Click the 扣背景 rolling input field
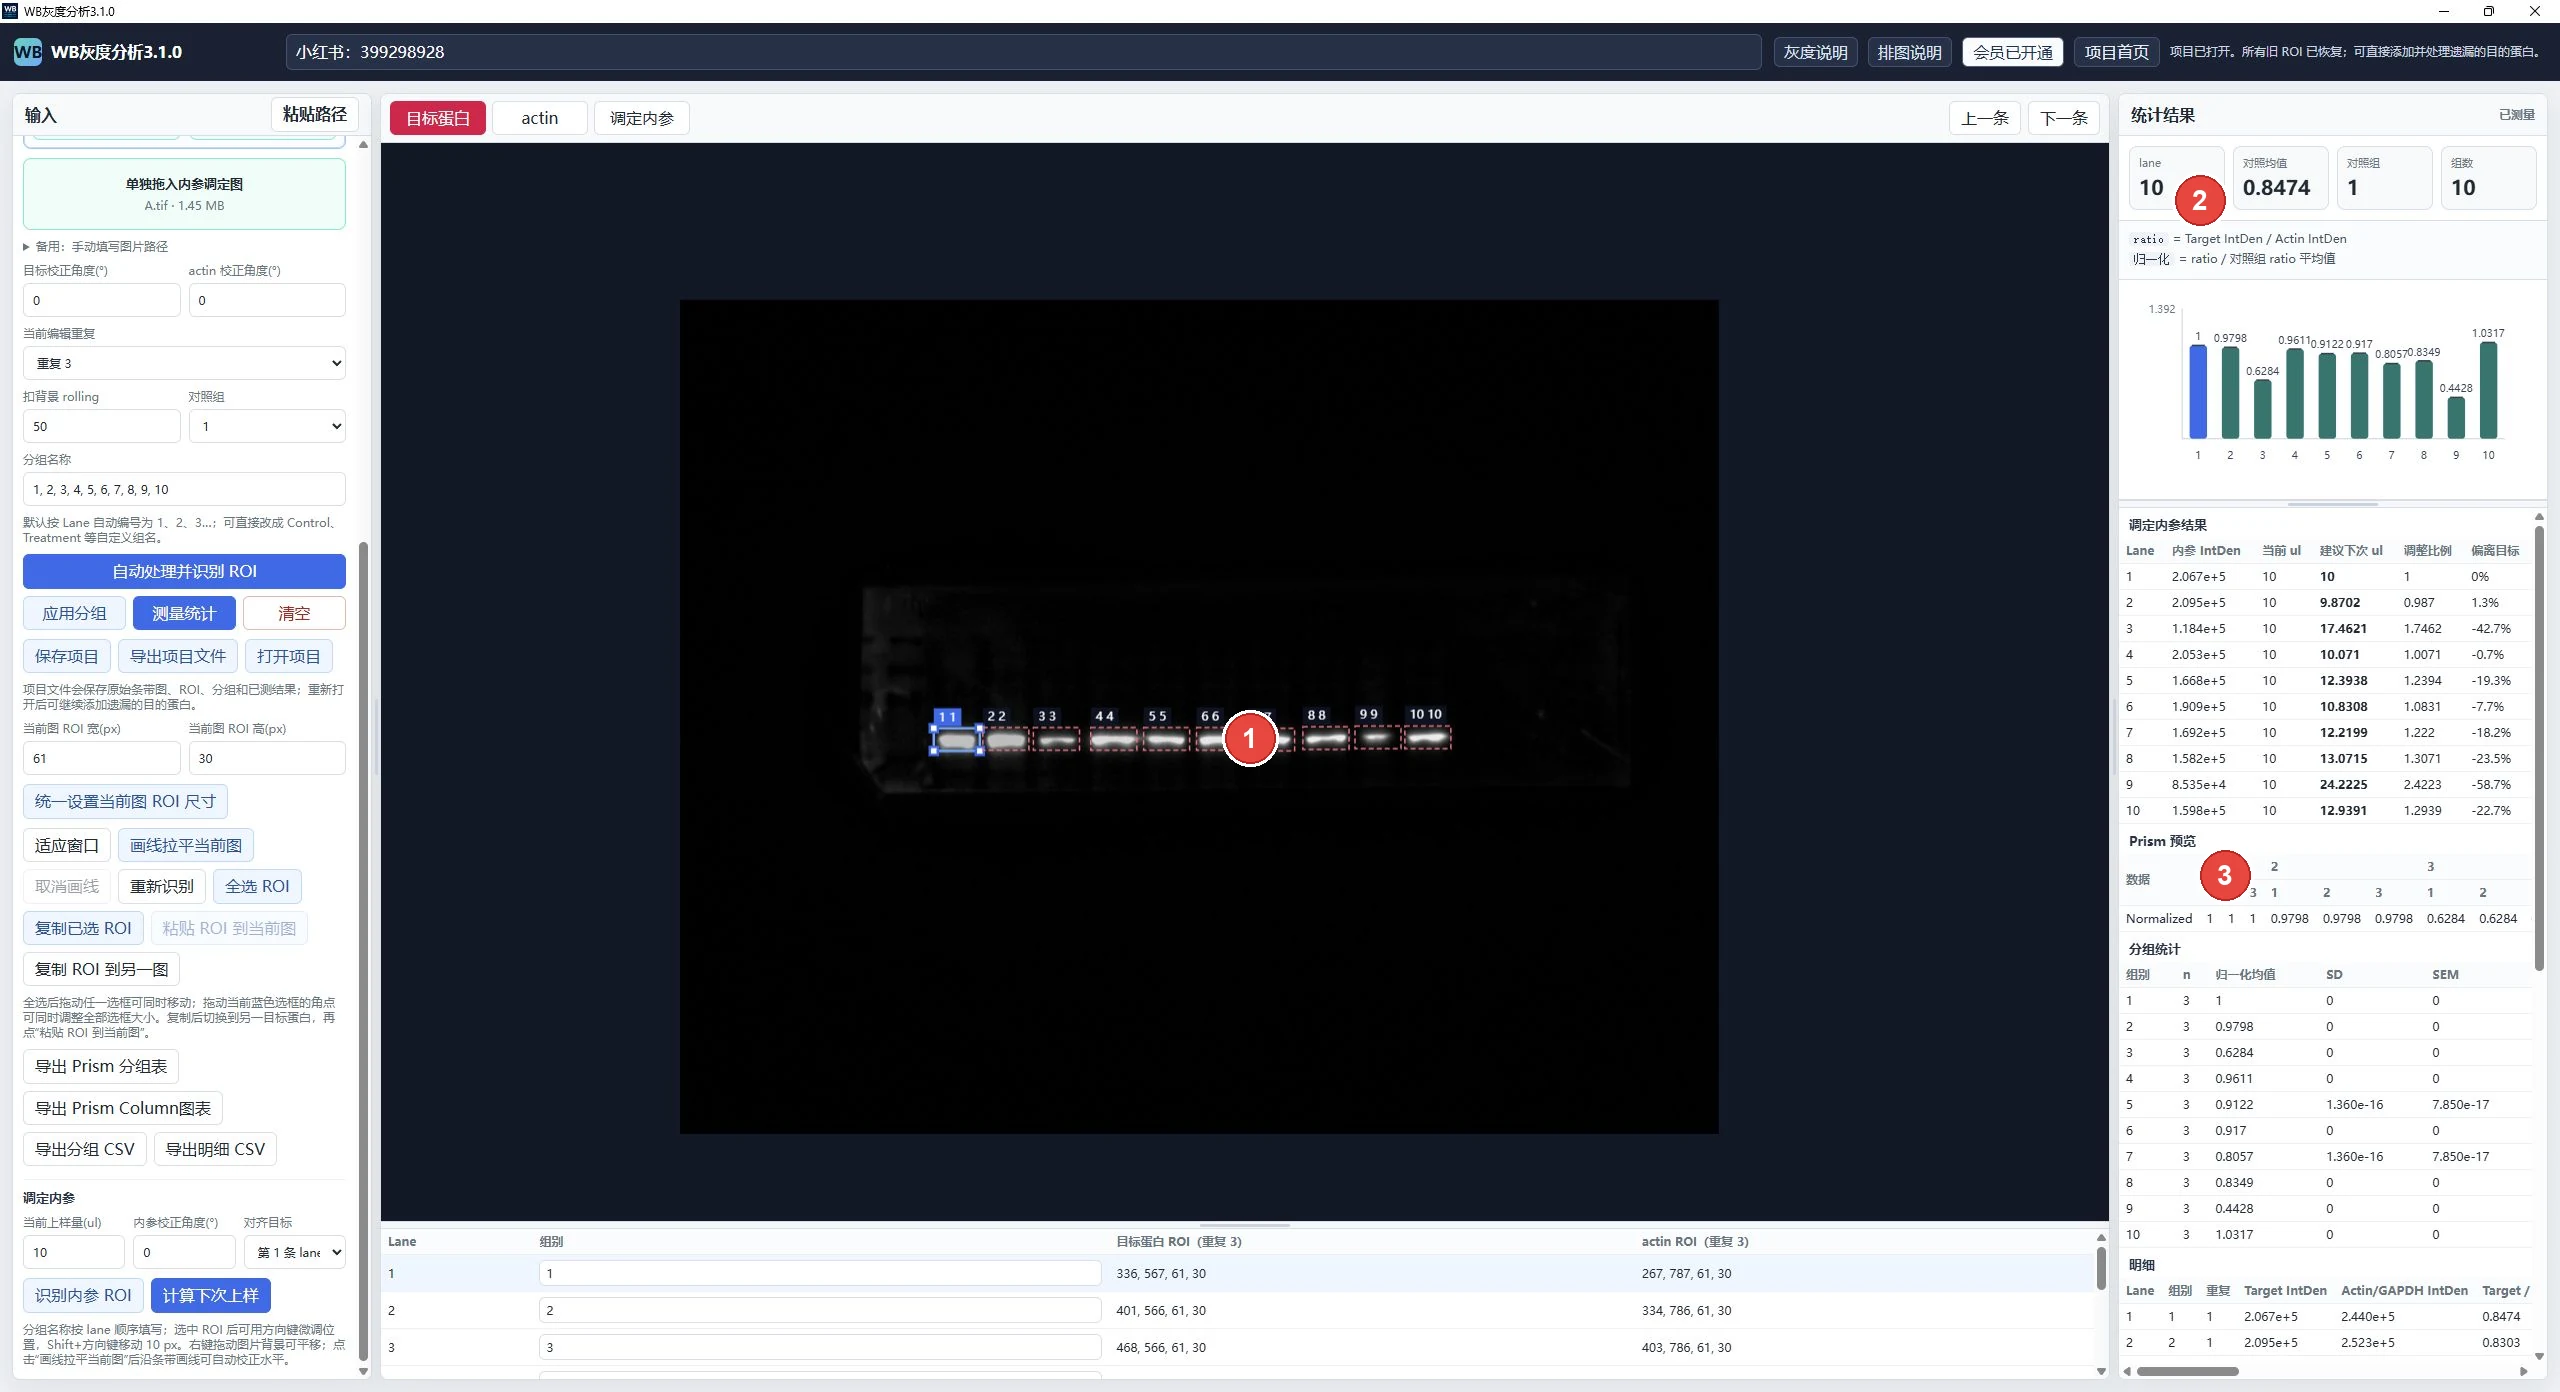2560x1392 pixels. point(101,426)
